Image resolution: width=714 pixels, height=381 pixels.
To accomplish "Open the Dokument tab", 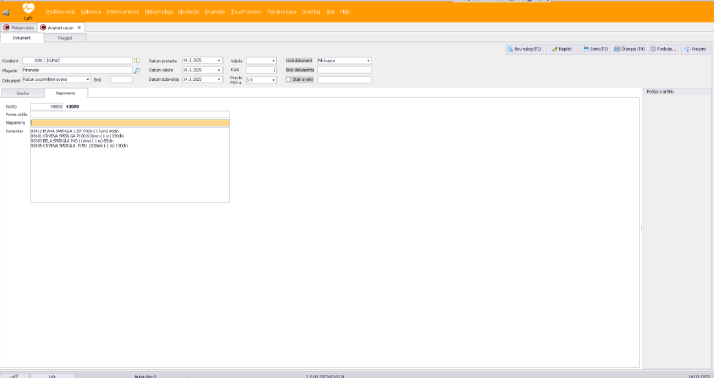I will tap(22, 38).
